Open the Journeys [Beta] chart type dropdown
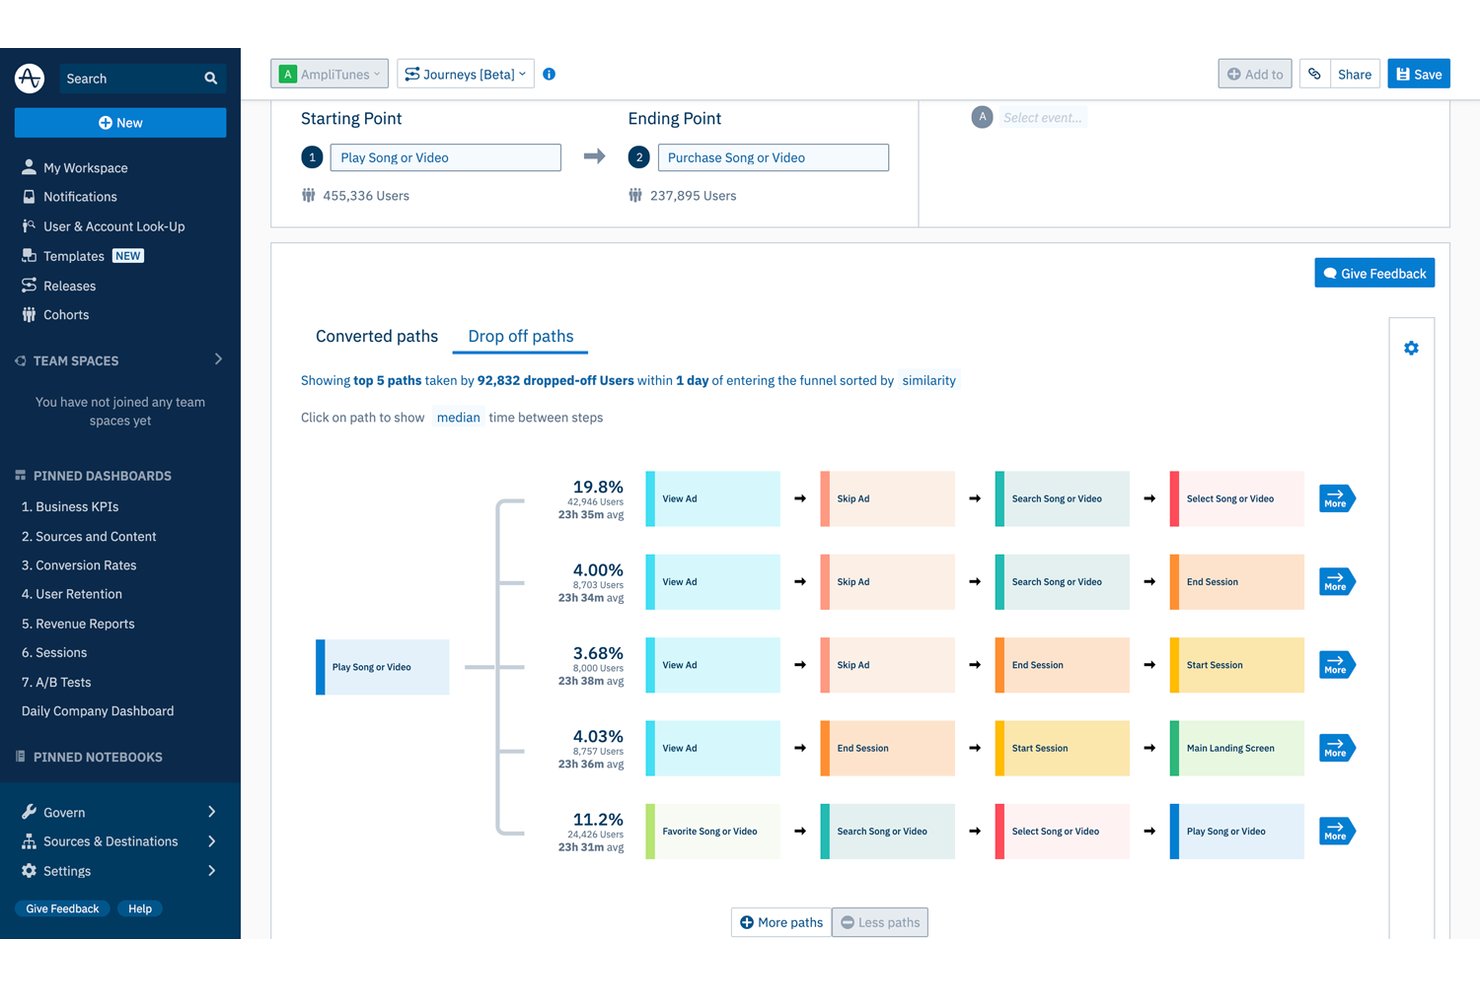Screen dimensions: 1480x987 pos(466,74)
